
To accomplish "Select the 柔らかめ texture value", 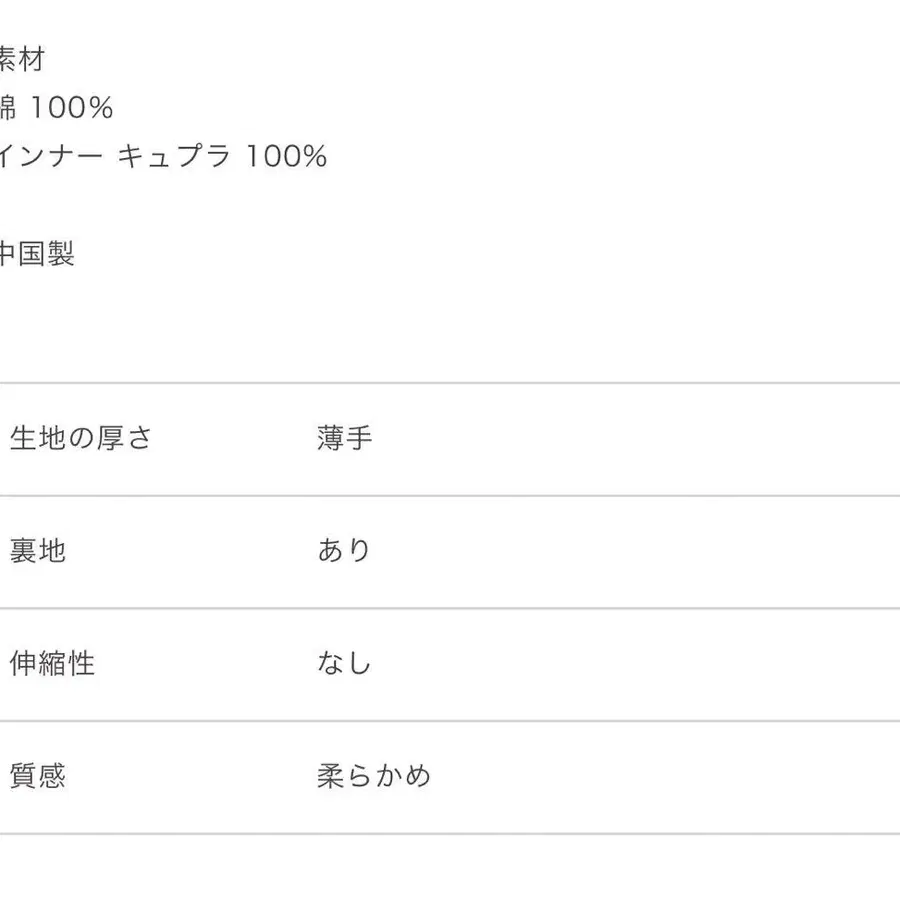I will coord(374,776).
